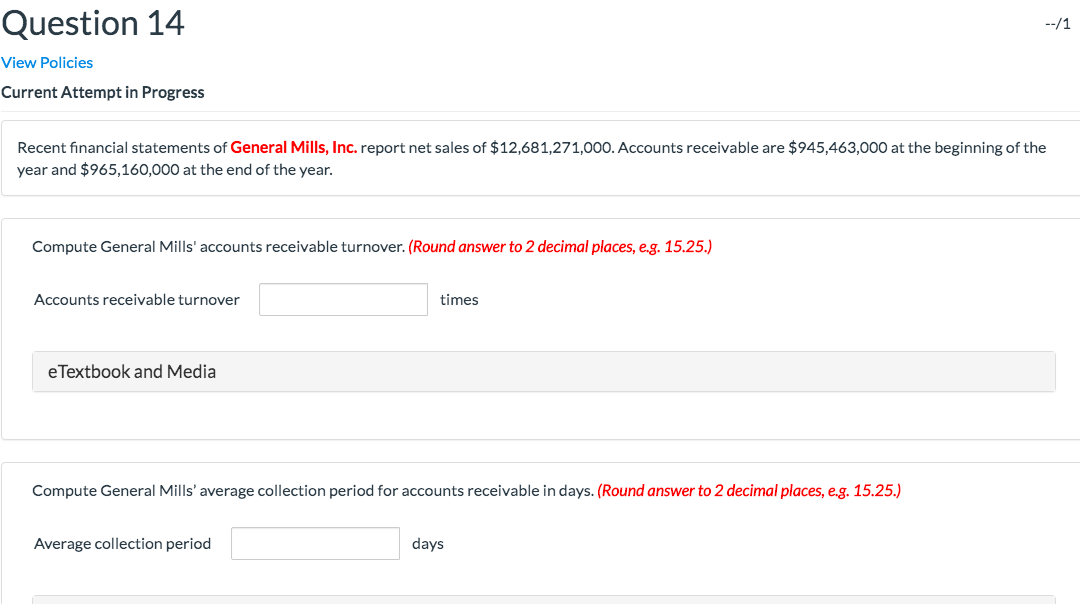Select the word times beside the answer box

pos(459,299)
